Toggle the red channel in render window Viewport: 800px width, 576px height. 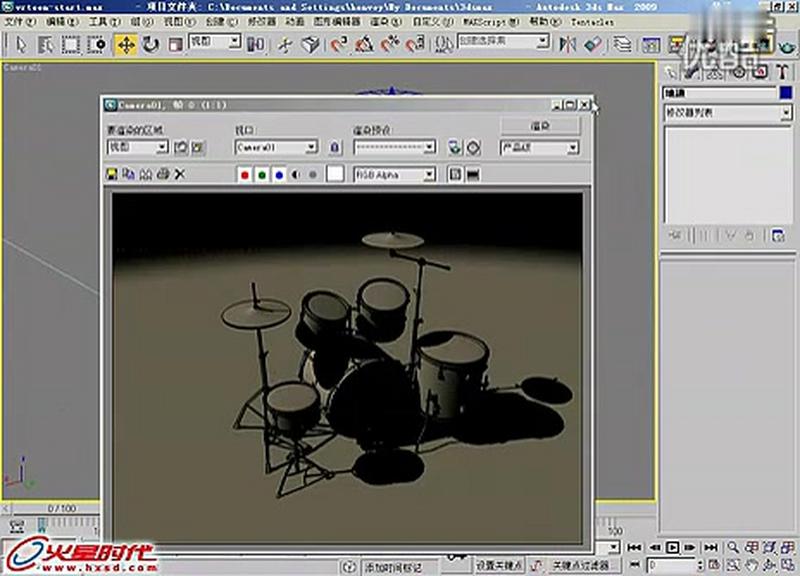[245, 174]
